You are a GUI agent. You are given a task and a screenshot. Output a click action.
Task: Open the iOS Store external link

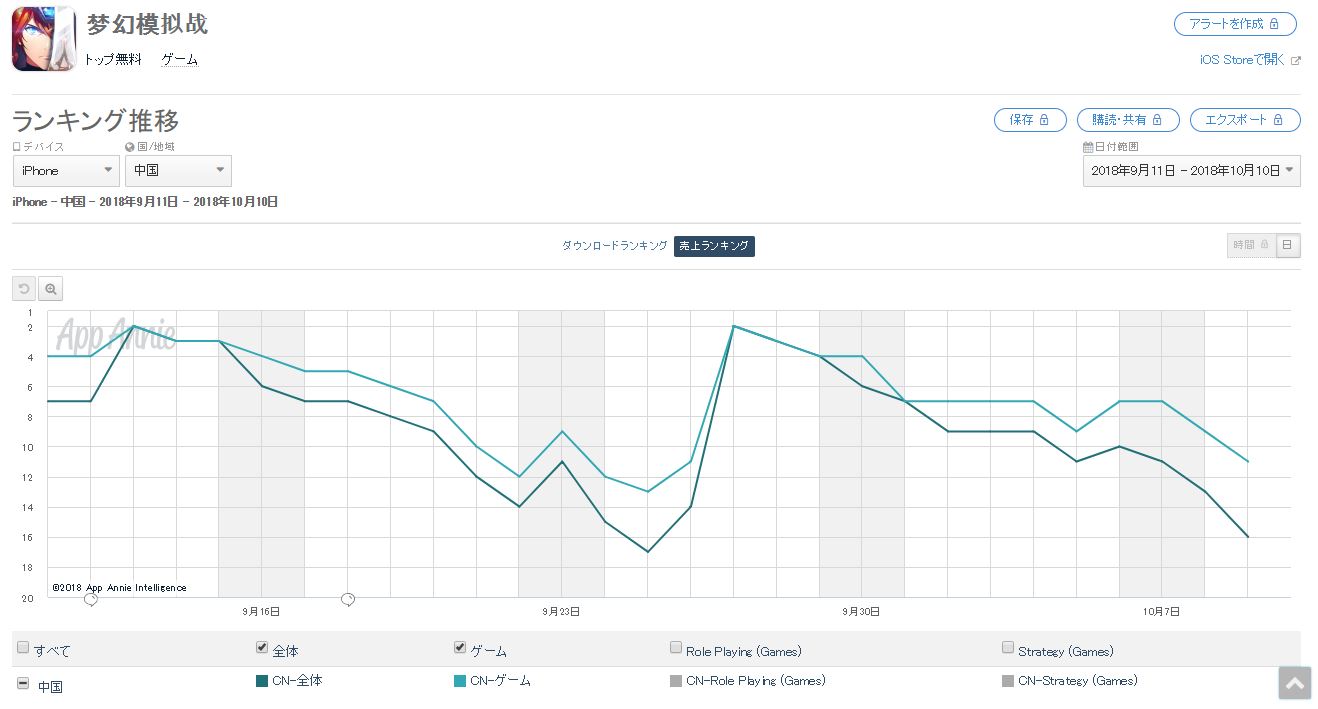click(1249, 60)
